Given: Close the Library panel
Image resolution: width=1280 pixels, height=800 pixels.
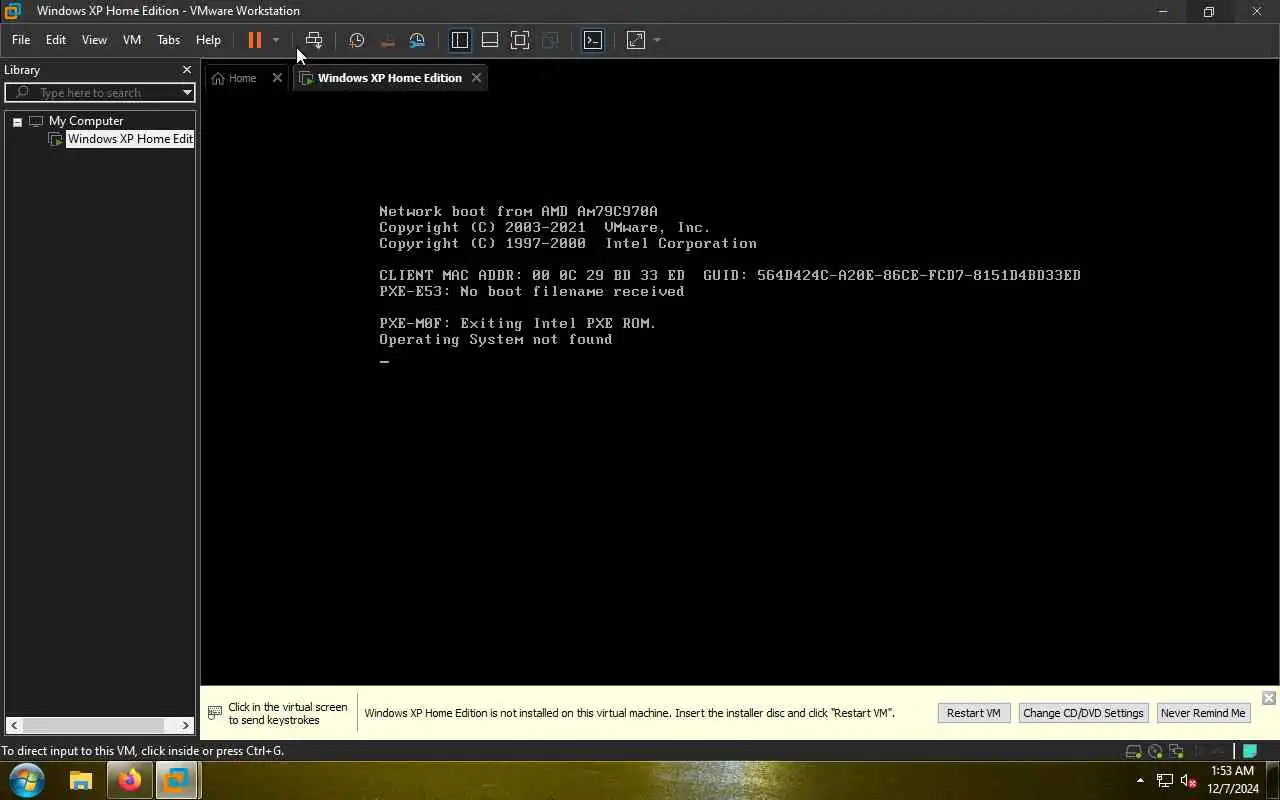Looking at the screenshot, I should [186, 70].
